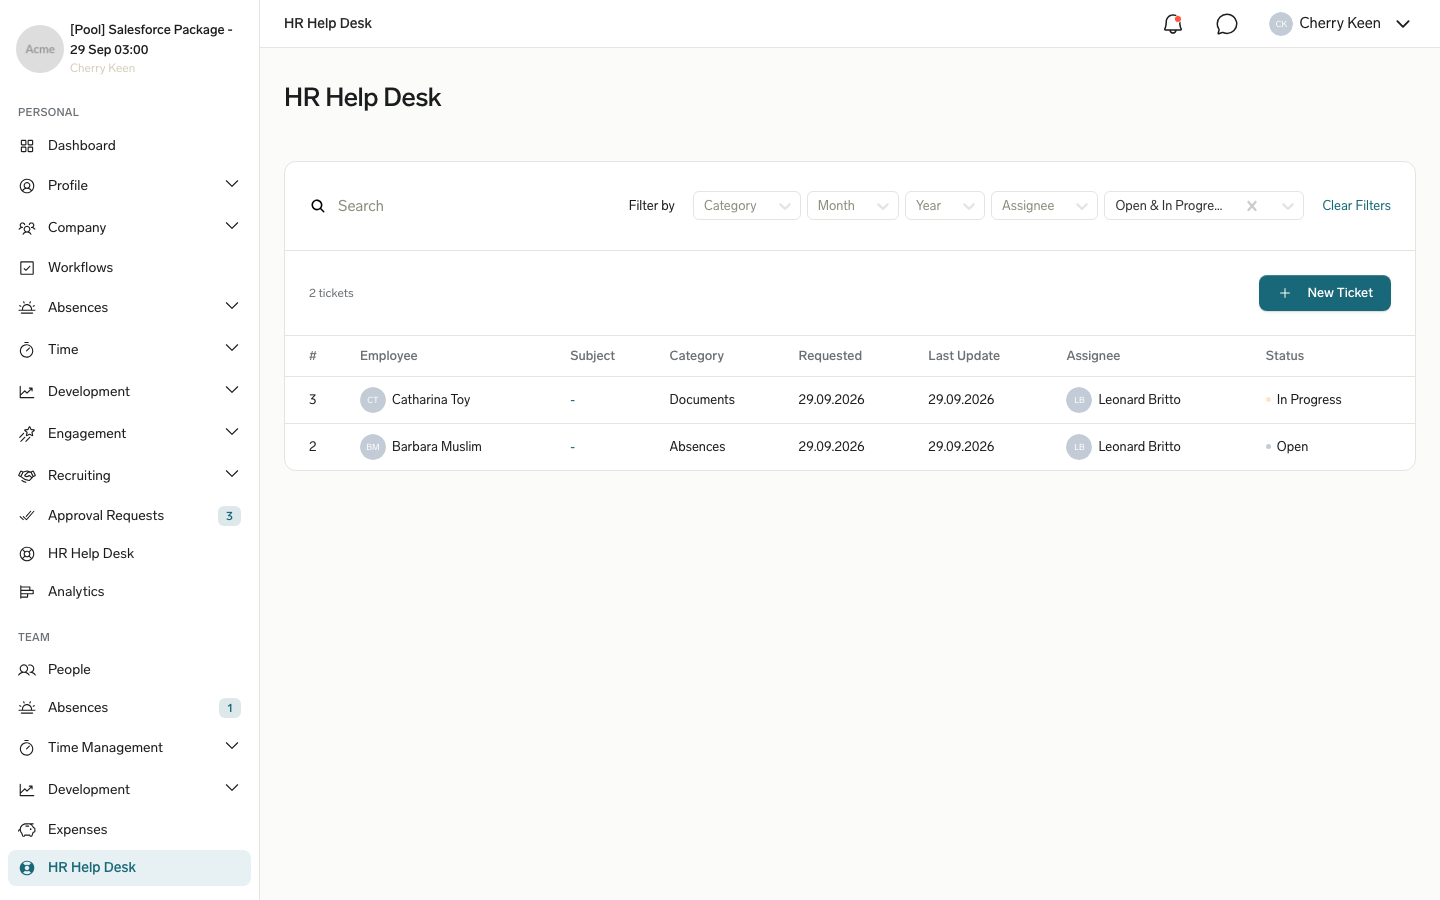Click the team Absences sun icon
The image size is (1440, 900).
point(27,708)
